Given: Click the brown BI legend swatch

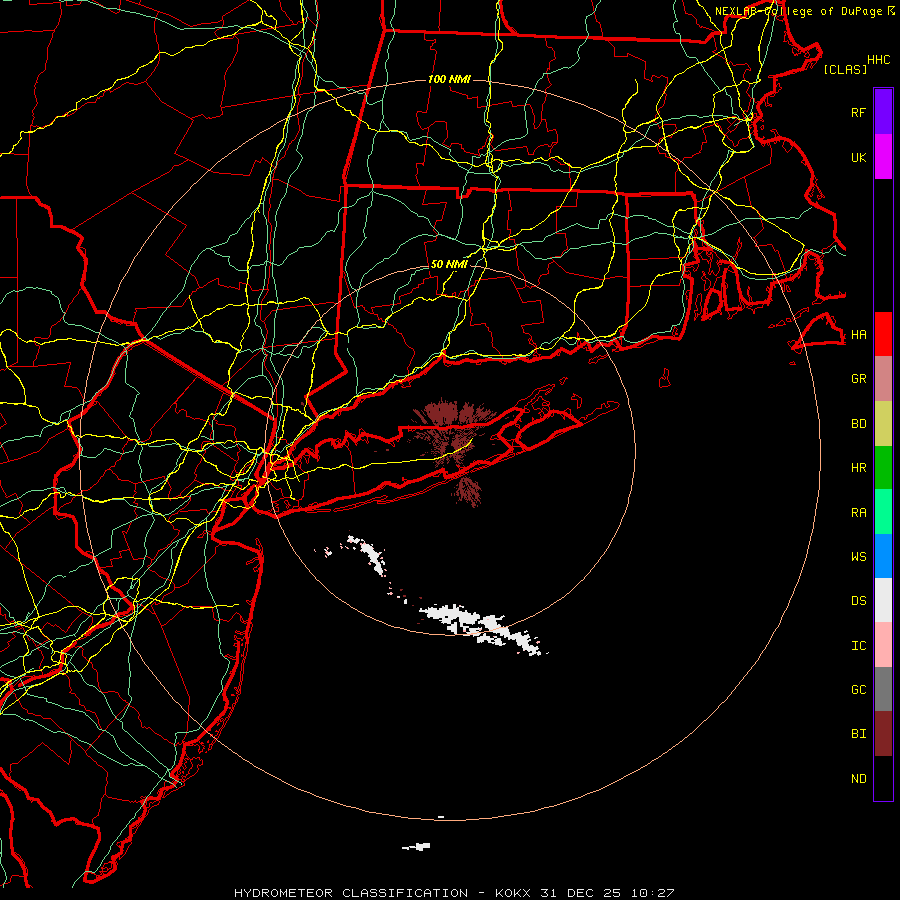Looking at the screenshot, I should tap(883, 734).
